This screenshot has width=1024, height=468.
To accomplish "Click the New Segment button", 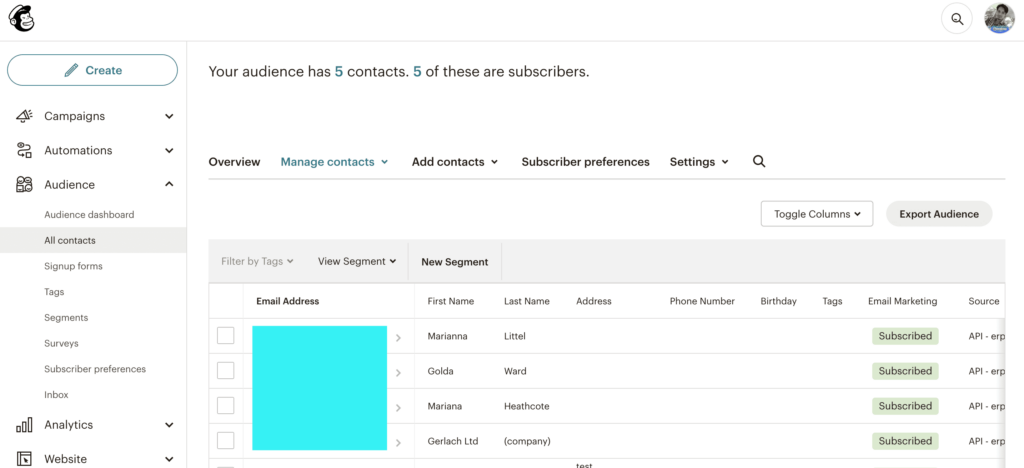I will pyautogui.click(x=455, y=262).
